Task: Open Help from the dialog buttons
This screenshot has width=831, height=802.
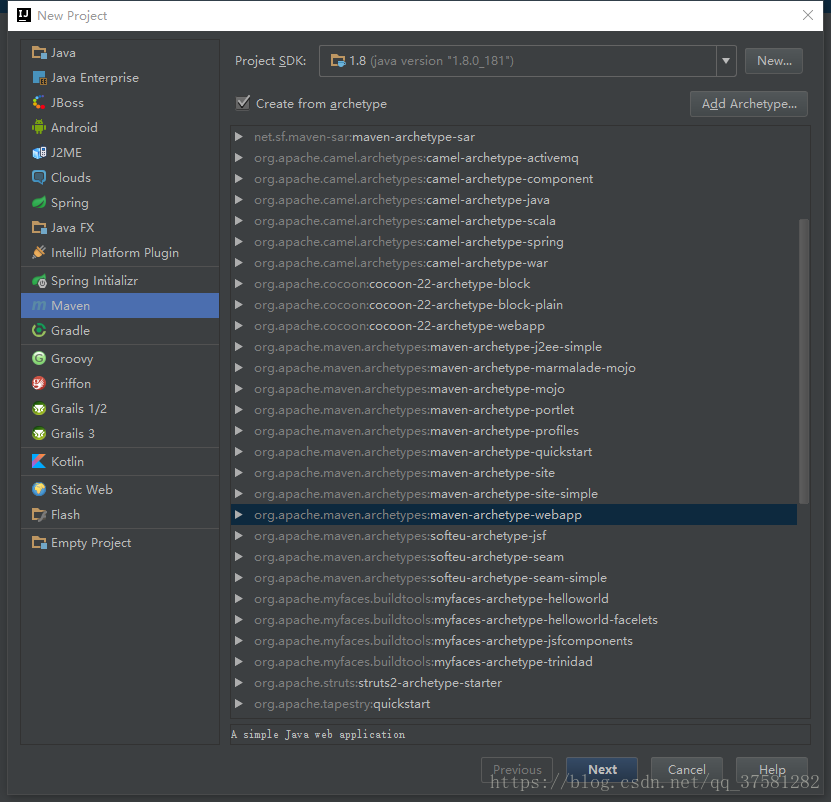Action: pos(772,770)
